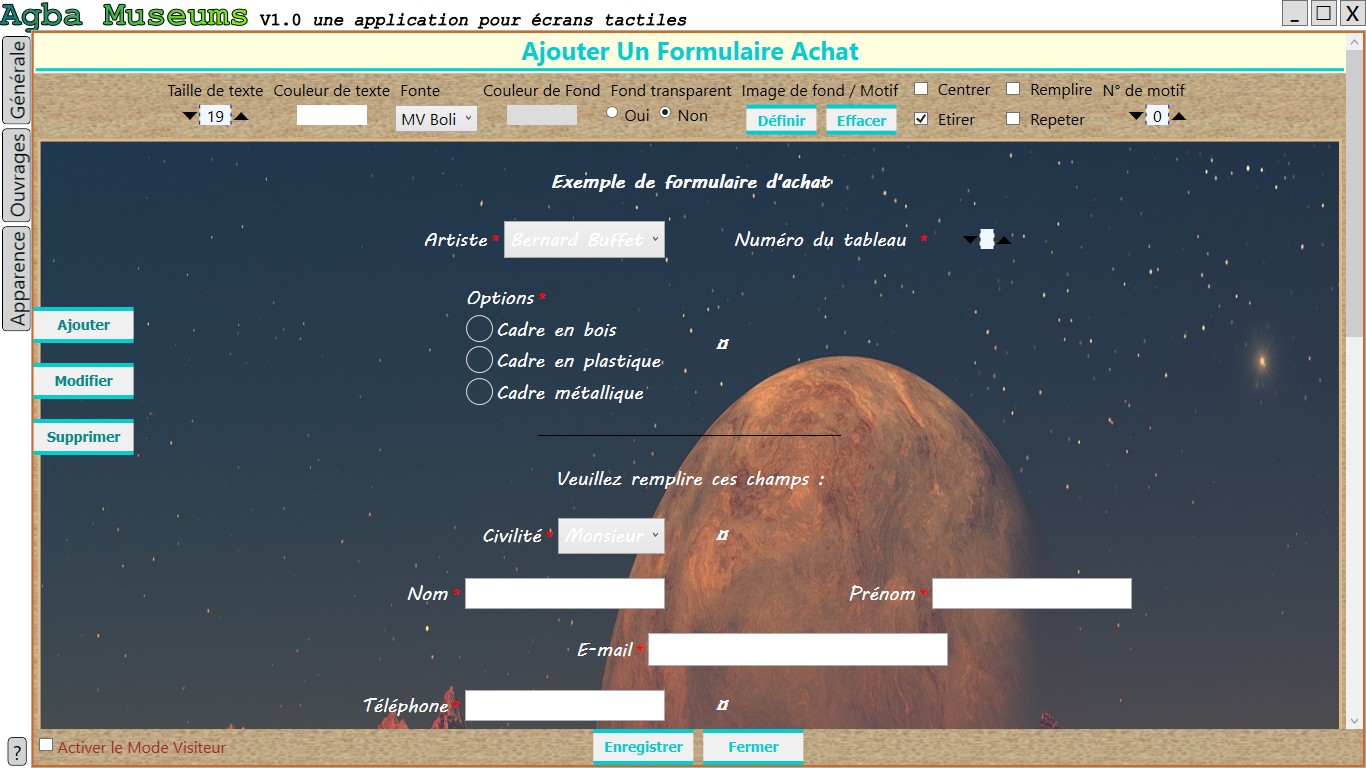
Task: Click the Modifier button
Action: click(x=84, y=381)
